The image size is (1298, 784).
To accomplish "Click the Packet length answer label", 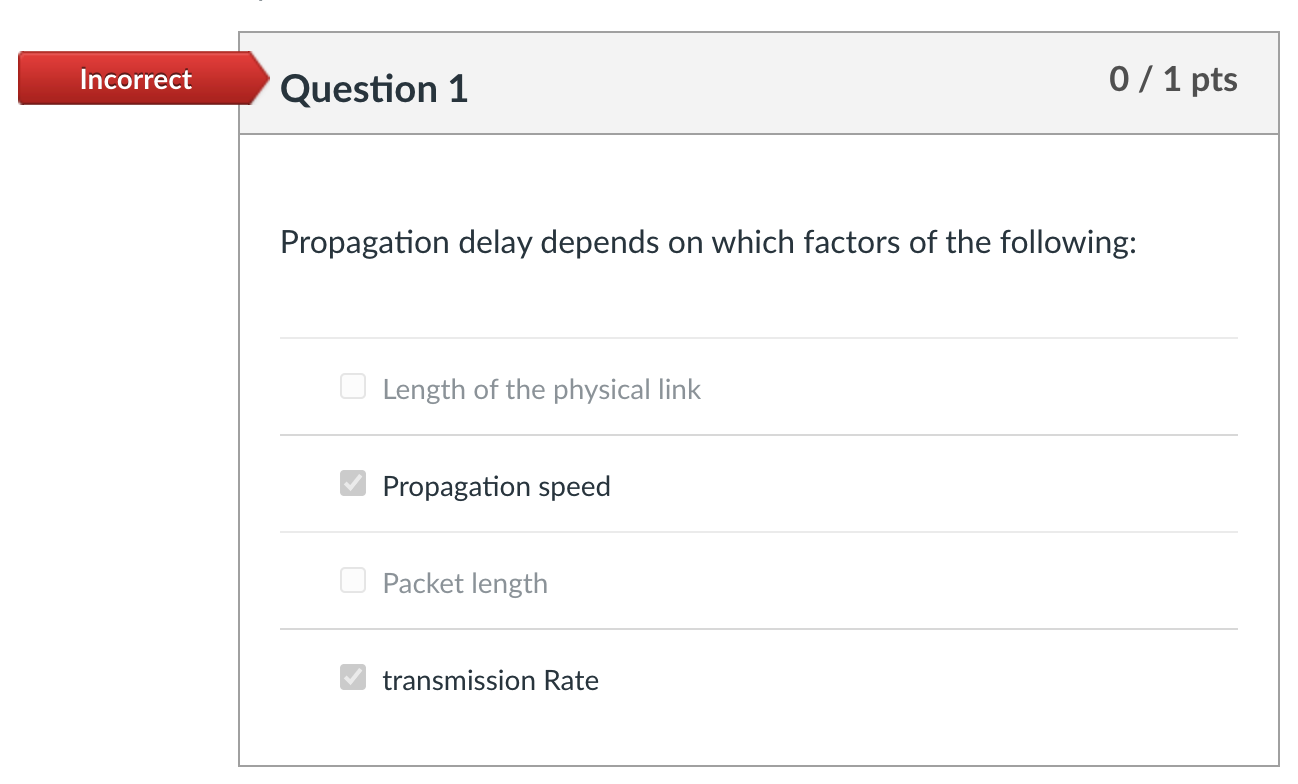I will pos(465,583).
